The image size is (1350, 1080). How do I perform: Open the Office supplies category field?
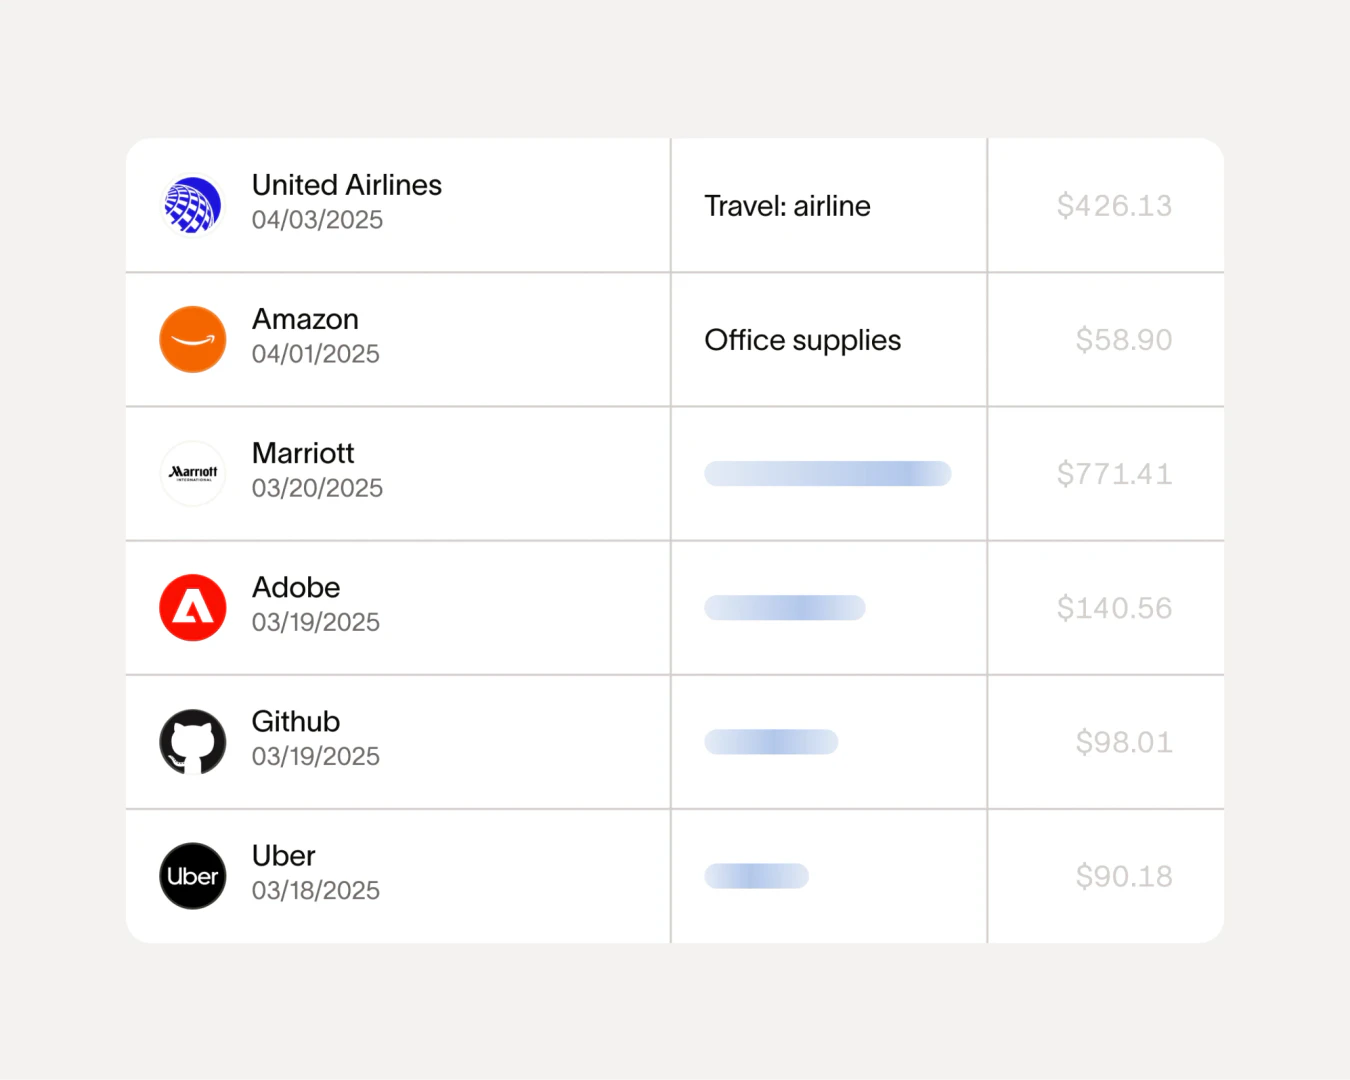tap(802, 340)
